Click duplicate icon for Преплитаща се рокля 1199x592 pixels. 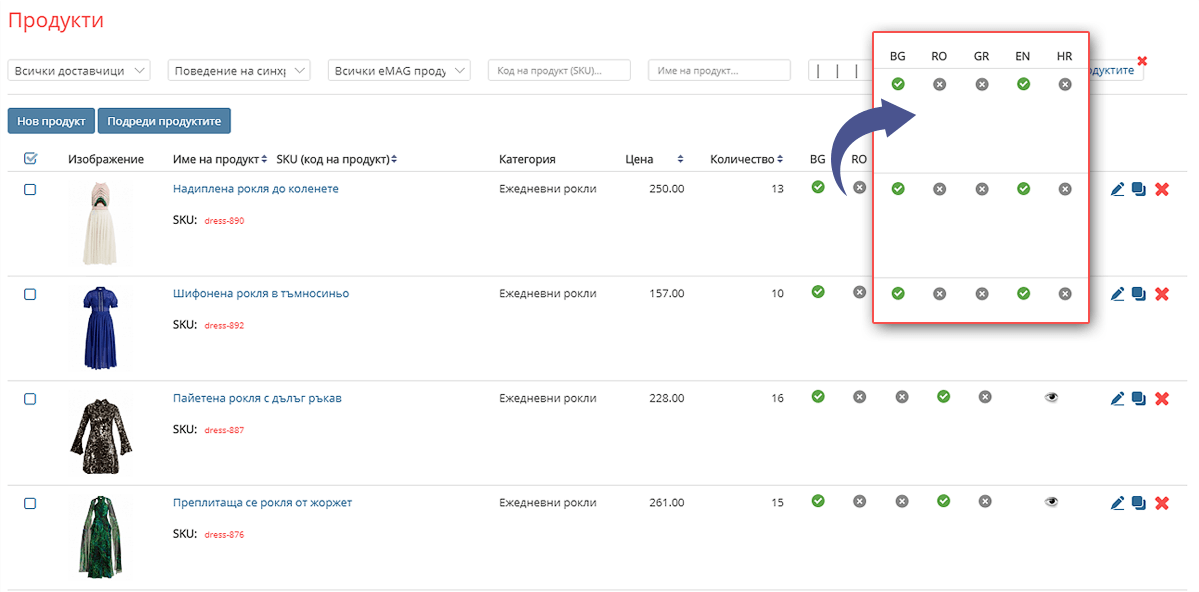pos(1139,503)
